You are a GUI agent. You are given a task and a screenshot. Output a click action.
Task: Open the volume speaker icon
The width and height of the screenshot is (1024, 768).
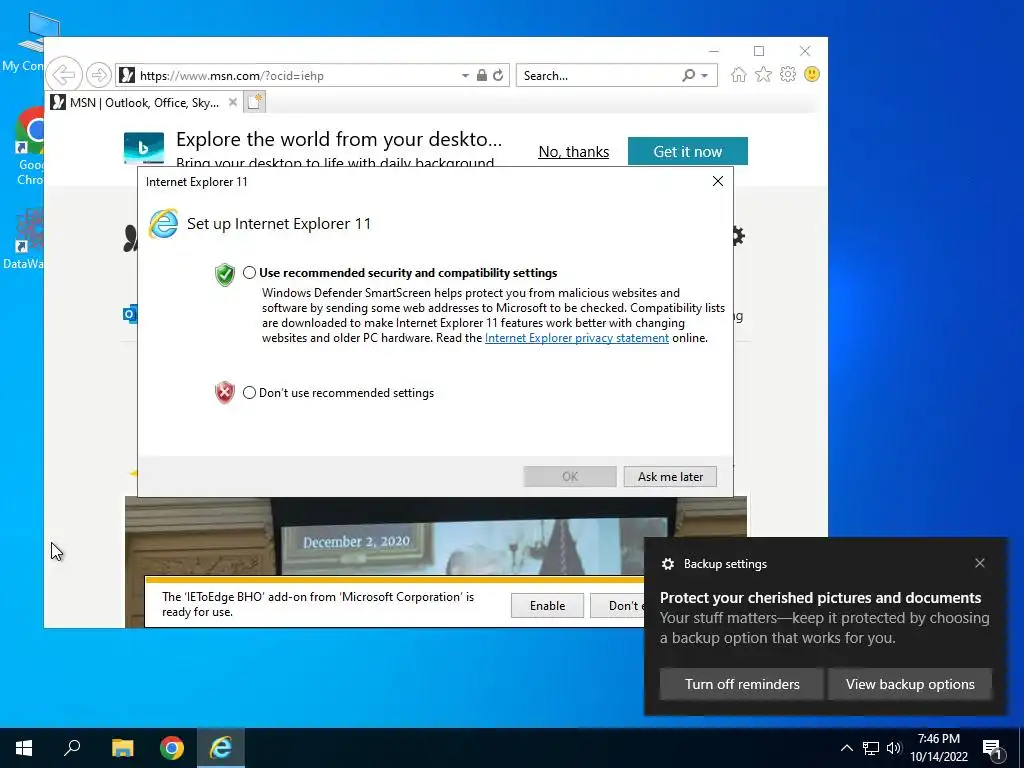(894, 748)
